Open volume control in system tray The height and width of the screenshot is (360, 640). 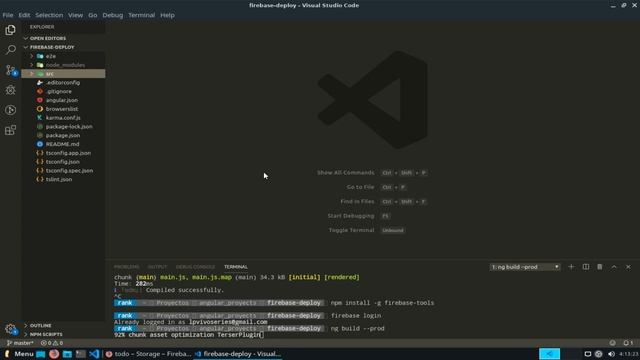pos(611,354)
